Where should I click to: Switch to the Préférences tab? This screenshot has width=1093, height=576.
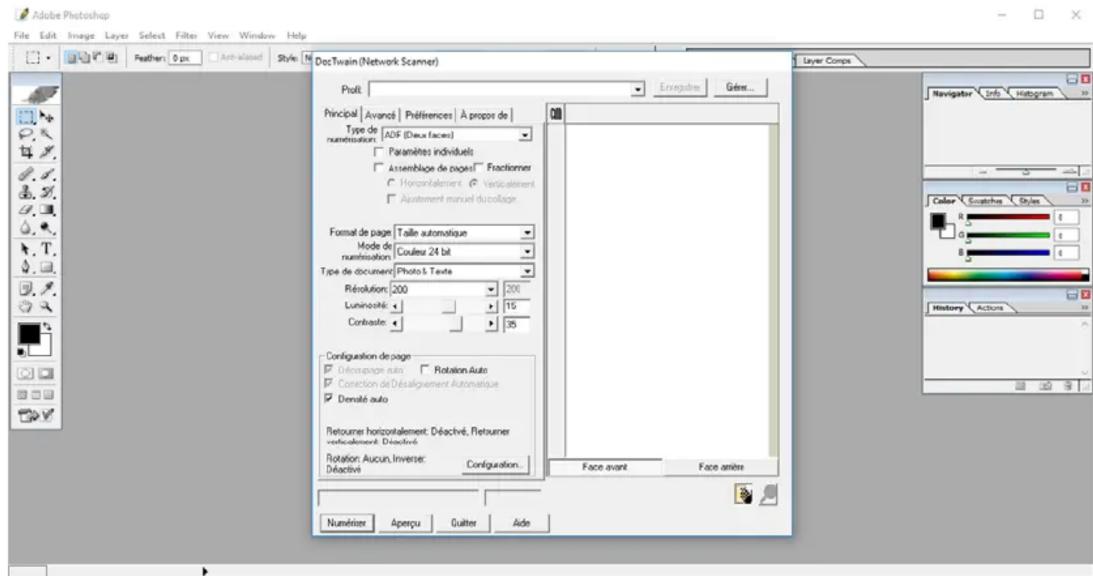pos(428,115)
